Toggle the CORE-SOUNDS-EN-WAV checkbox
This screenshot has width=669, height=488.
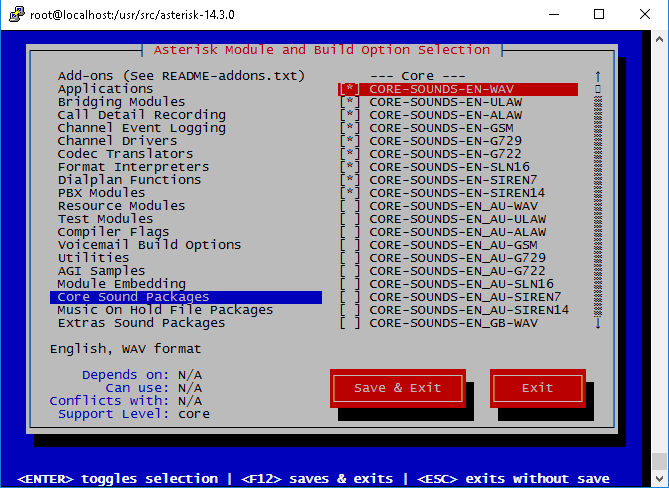click(350, 89)
